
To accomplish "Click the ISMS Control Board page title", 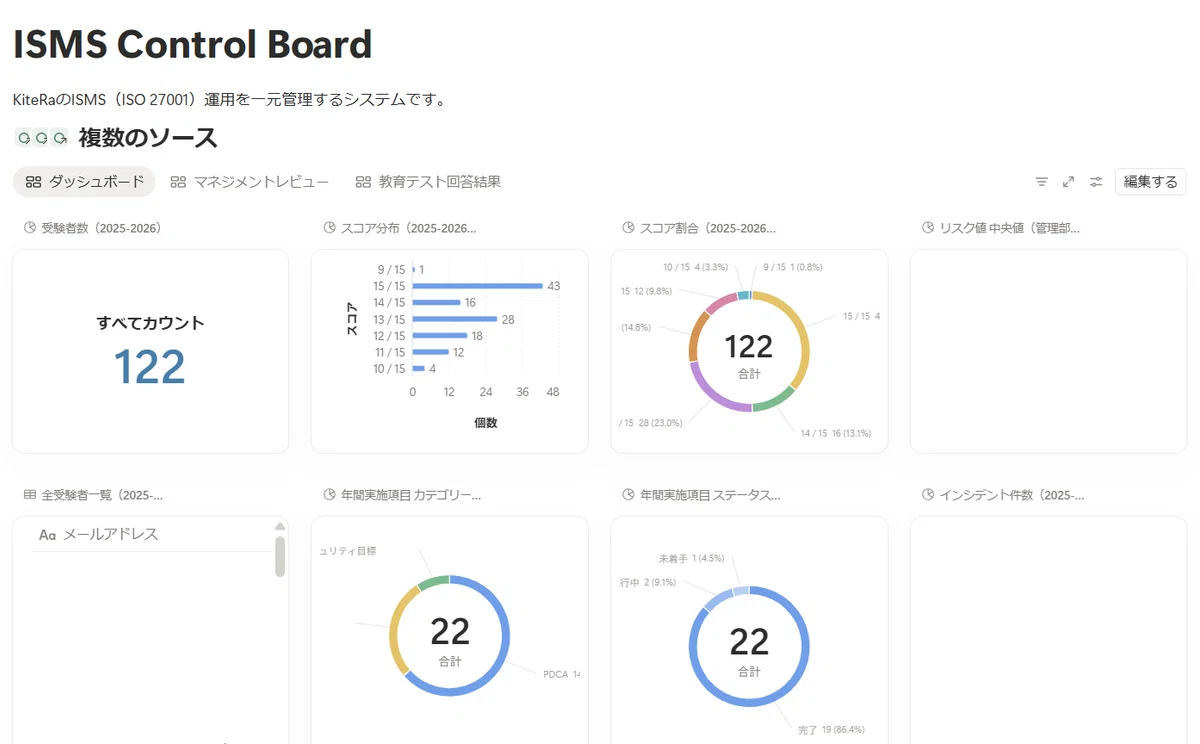I will click(192, 44).
